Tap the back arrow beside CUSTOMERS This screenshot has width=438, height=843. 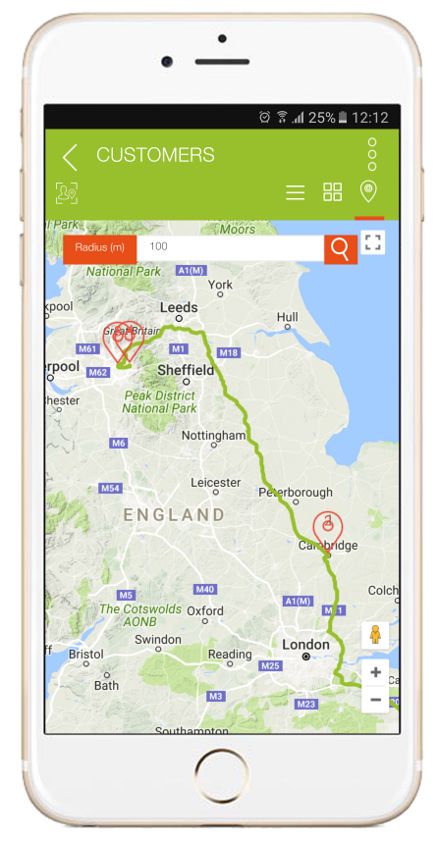pyautogui.click(x=70, y=157)
